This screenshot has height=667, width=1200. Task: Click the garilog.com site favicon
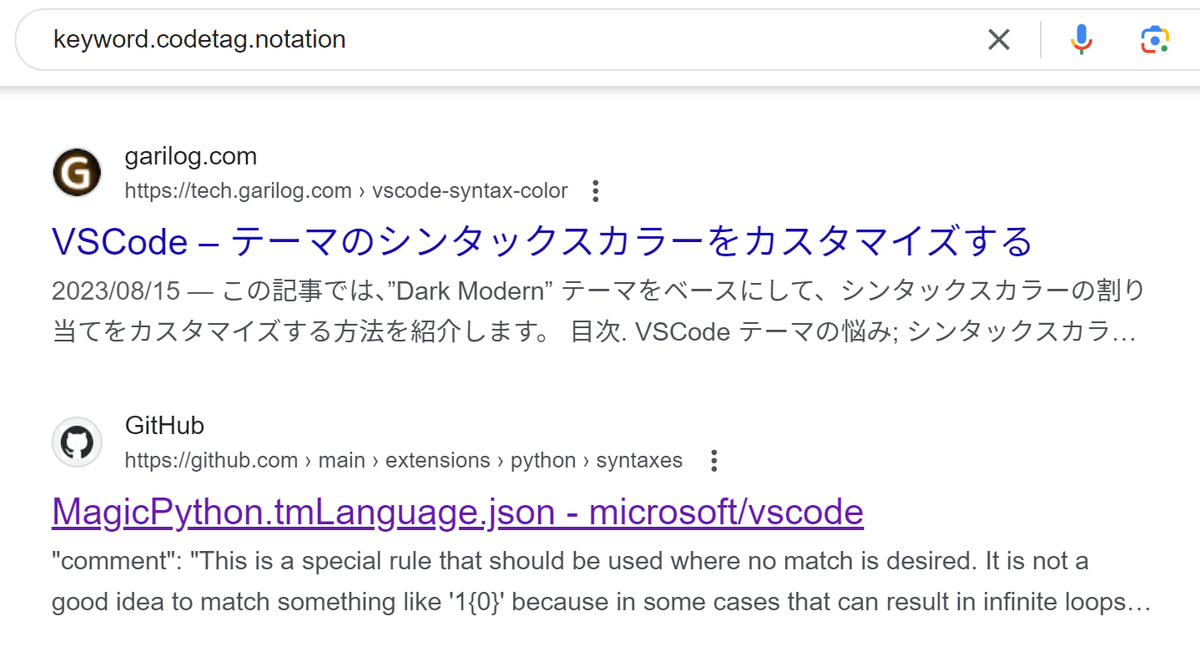[x=77, y=172]
